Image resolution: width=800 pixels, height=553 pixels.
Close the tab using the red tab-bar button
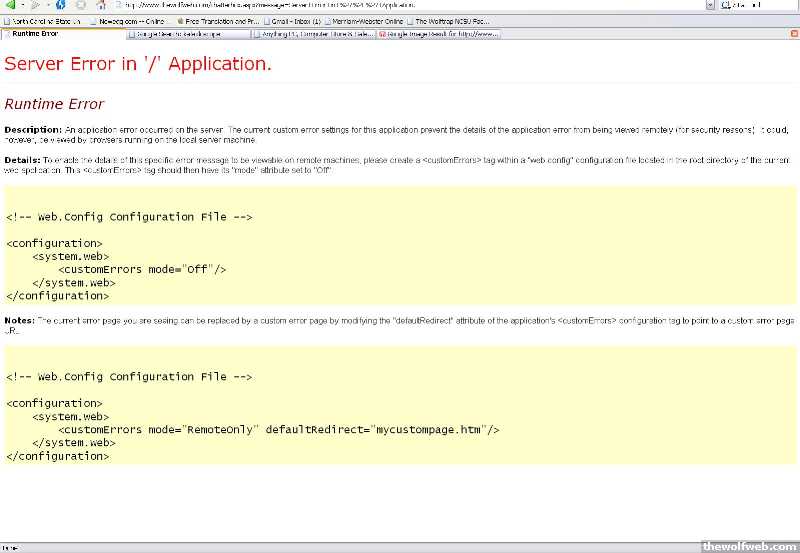pyautogui.click(x=793, y=34)
